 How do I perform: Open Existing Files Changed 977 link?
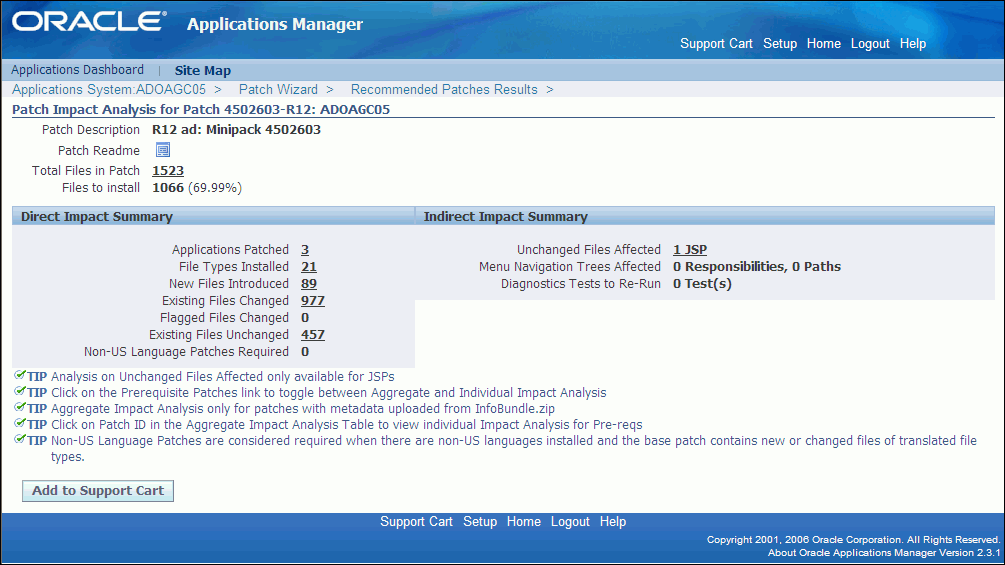[313, 300]
